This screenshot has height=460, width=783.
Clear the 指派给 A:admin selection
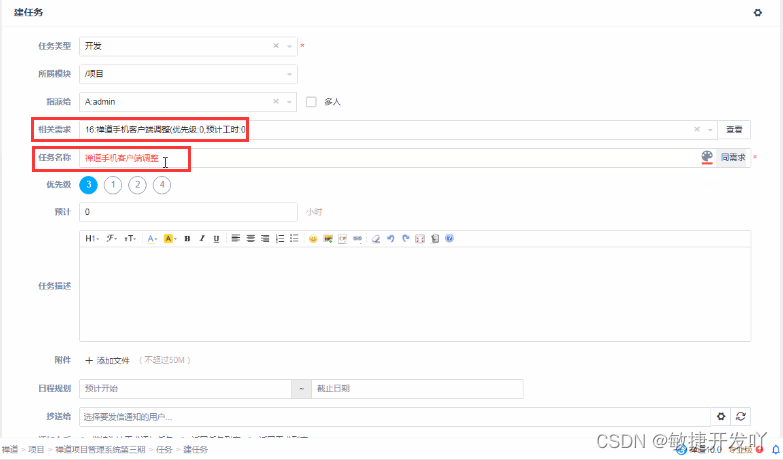tap(276, 102)
